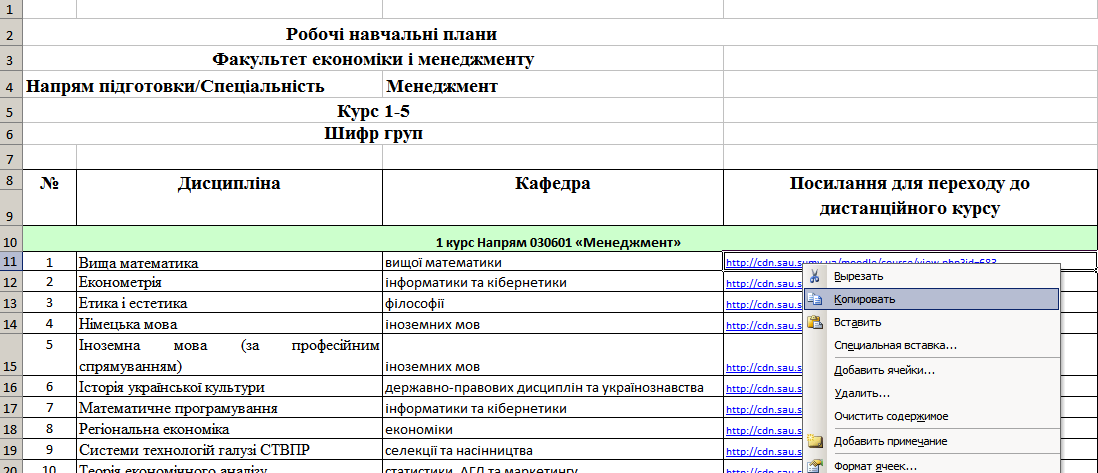Click the title 'Робочі навчальні плани'

392,34
